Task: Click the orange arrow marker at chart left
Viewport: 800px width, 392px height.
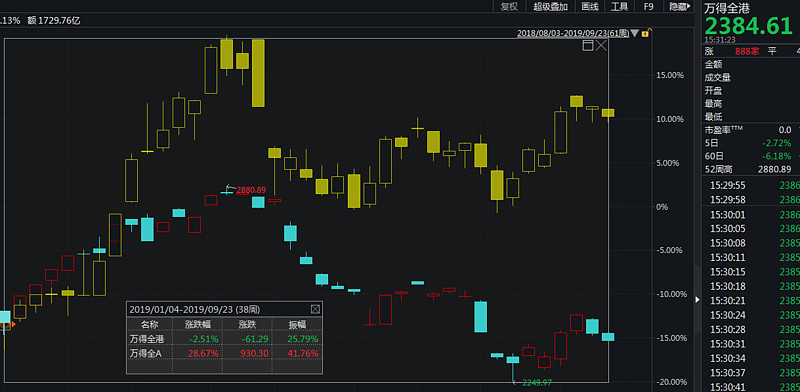Action: [x=14, y=324]
